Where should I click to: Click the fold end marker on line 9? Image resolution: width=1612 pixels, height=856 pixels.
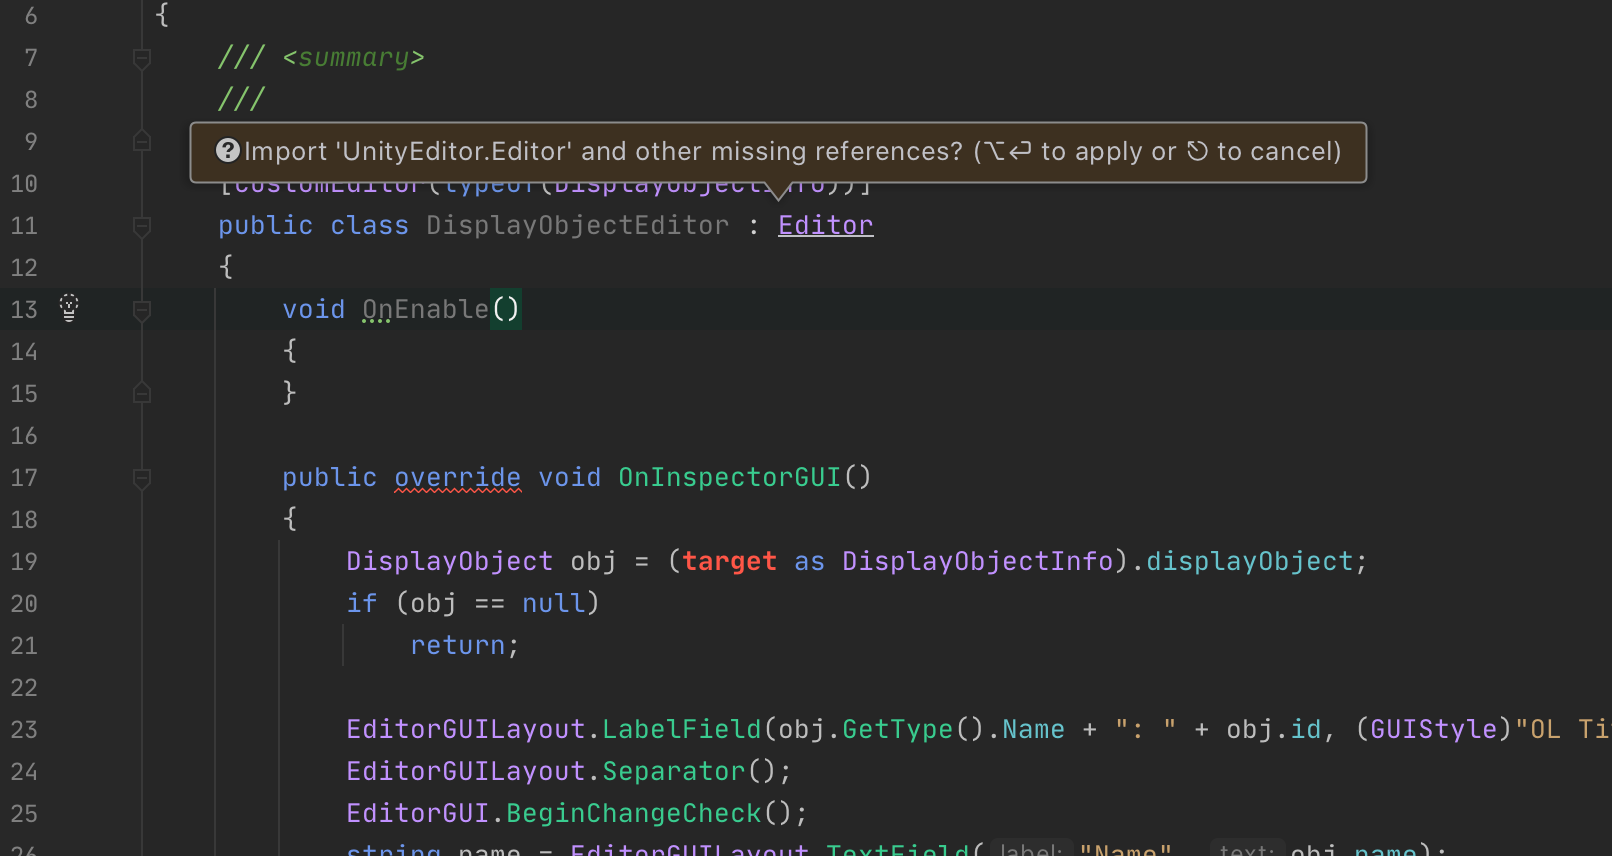142,141
